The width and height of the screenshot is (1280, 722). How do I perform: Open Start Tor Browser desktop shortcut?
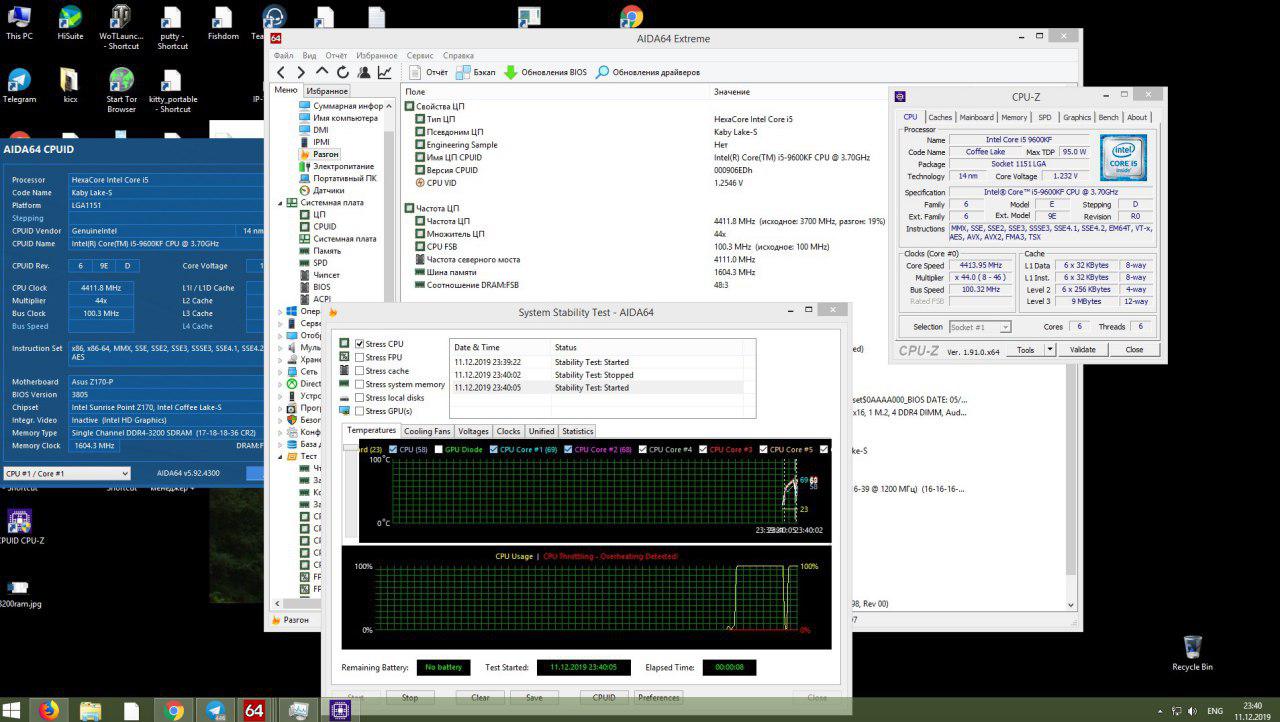(122, 90)
